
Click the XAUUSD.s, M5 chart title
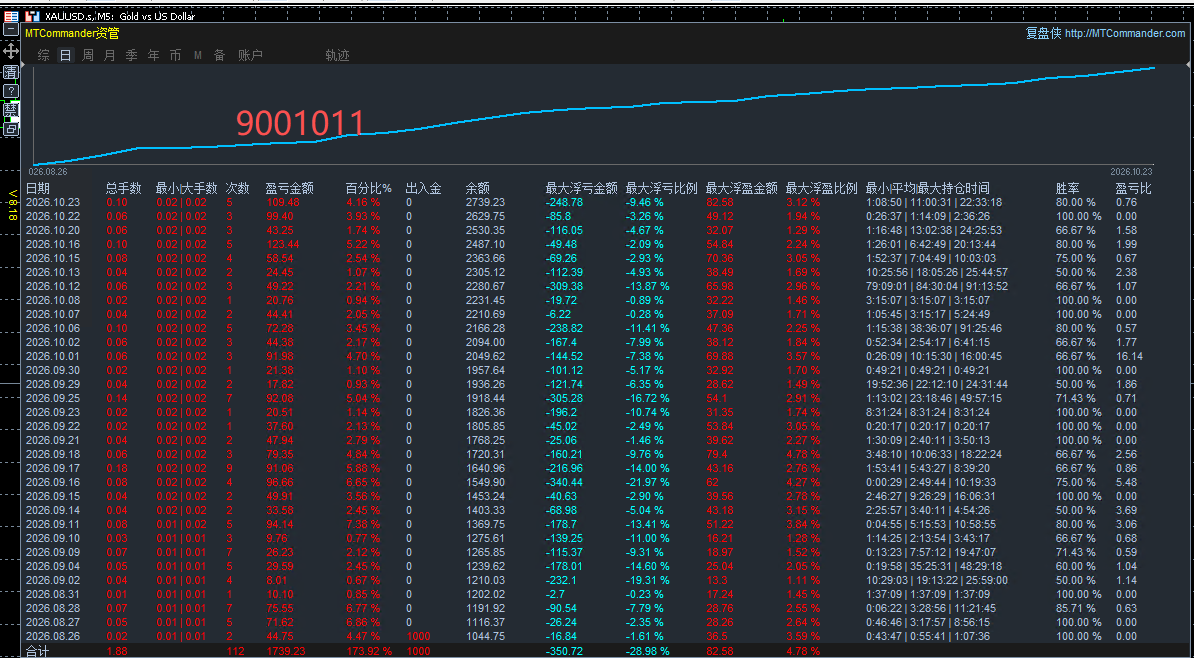click(x=120, y=16)
